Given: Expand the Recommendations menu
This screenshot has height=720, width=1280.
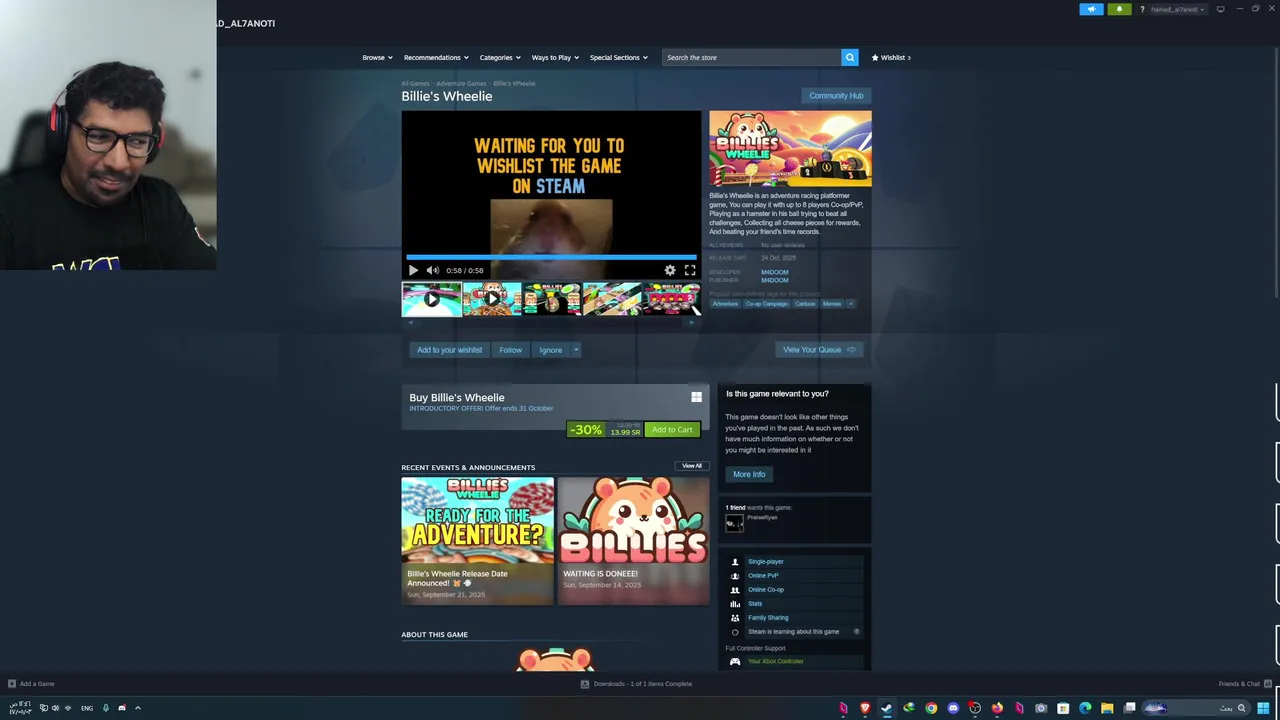Looking at the screenshot, I should click(x=436, y=57).
